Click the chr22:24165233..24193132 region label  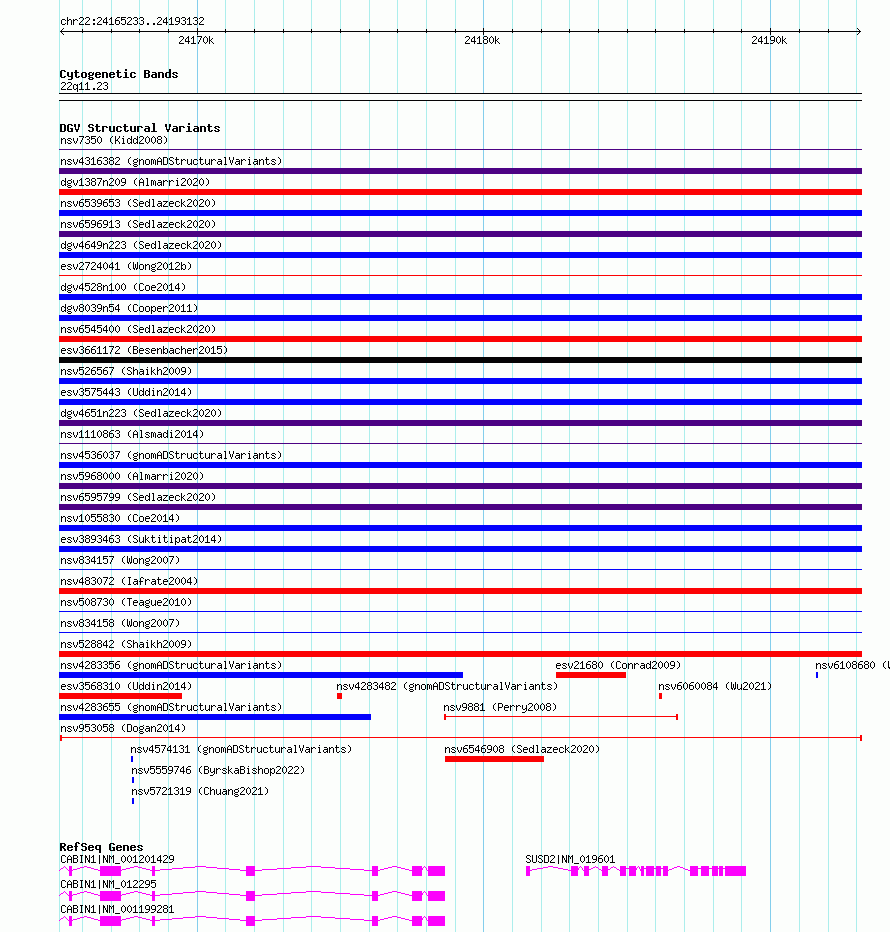click(x=132, y=21)
